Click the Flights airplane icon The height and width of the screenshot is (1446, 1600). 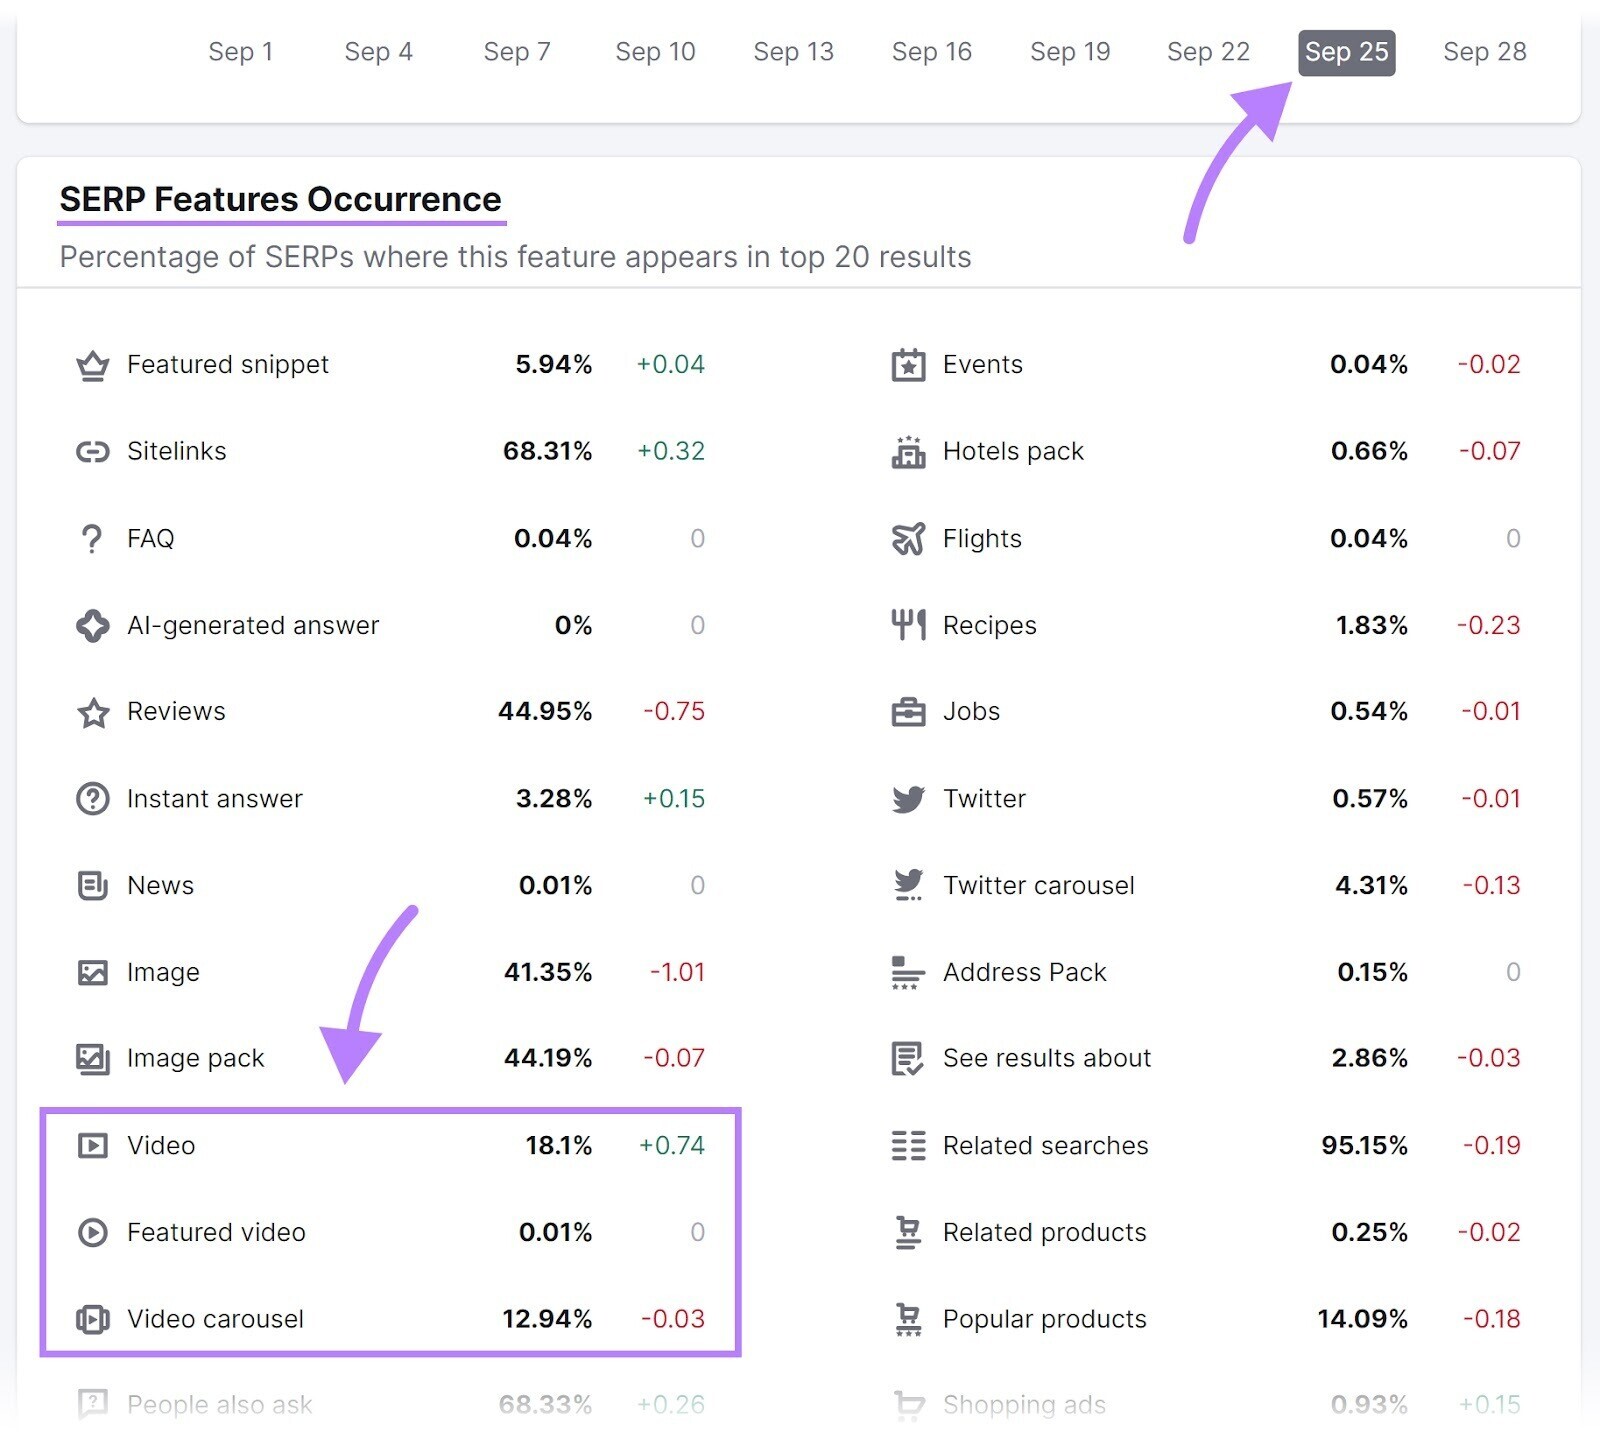coord(908,539)
